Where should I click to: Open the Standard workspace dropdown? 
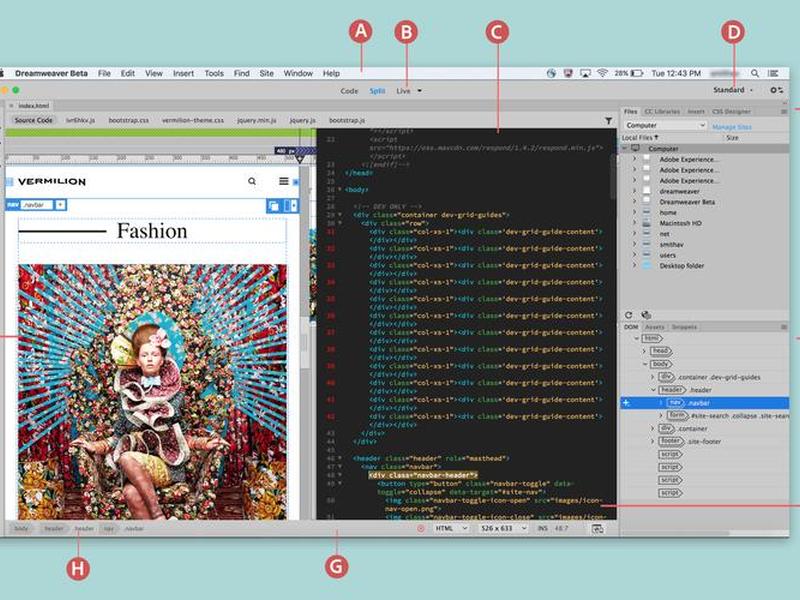(733, 90)
